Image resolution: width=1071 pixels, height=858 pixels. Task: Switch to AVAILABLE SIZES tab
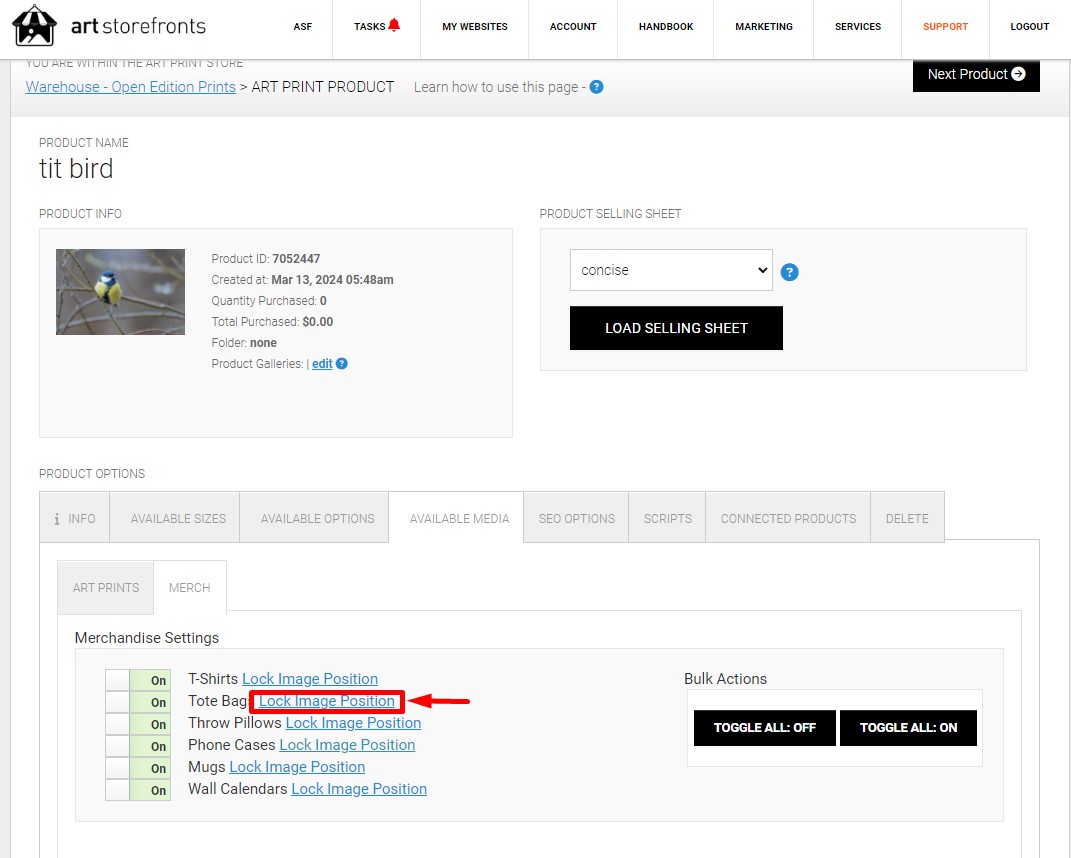pyautogui.click(x=178, y=518)
